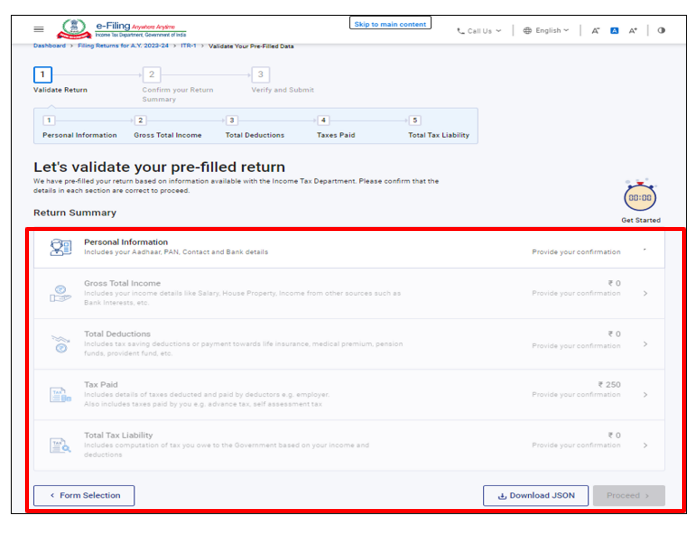
Task: Click the Download JSON button
Action: [x=535, y=495]
